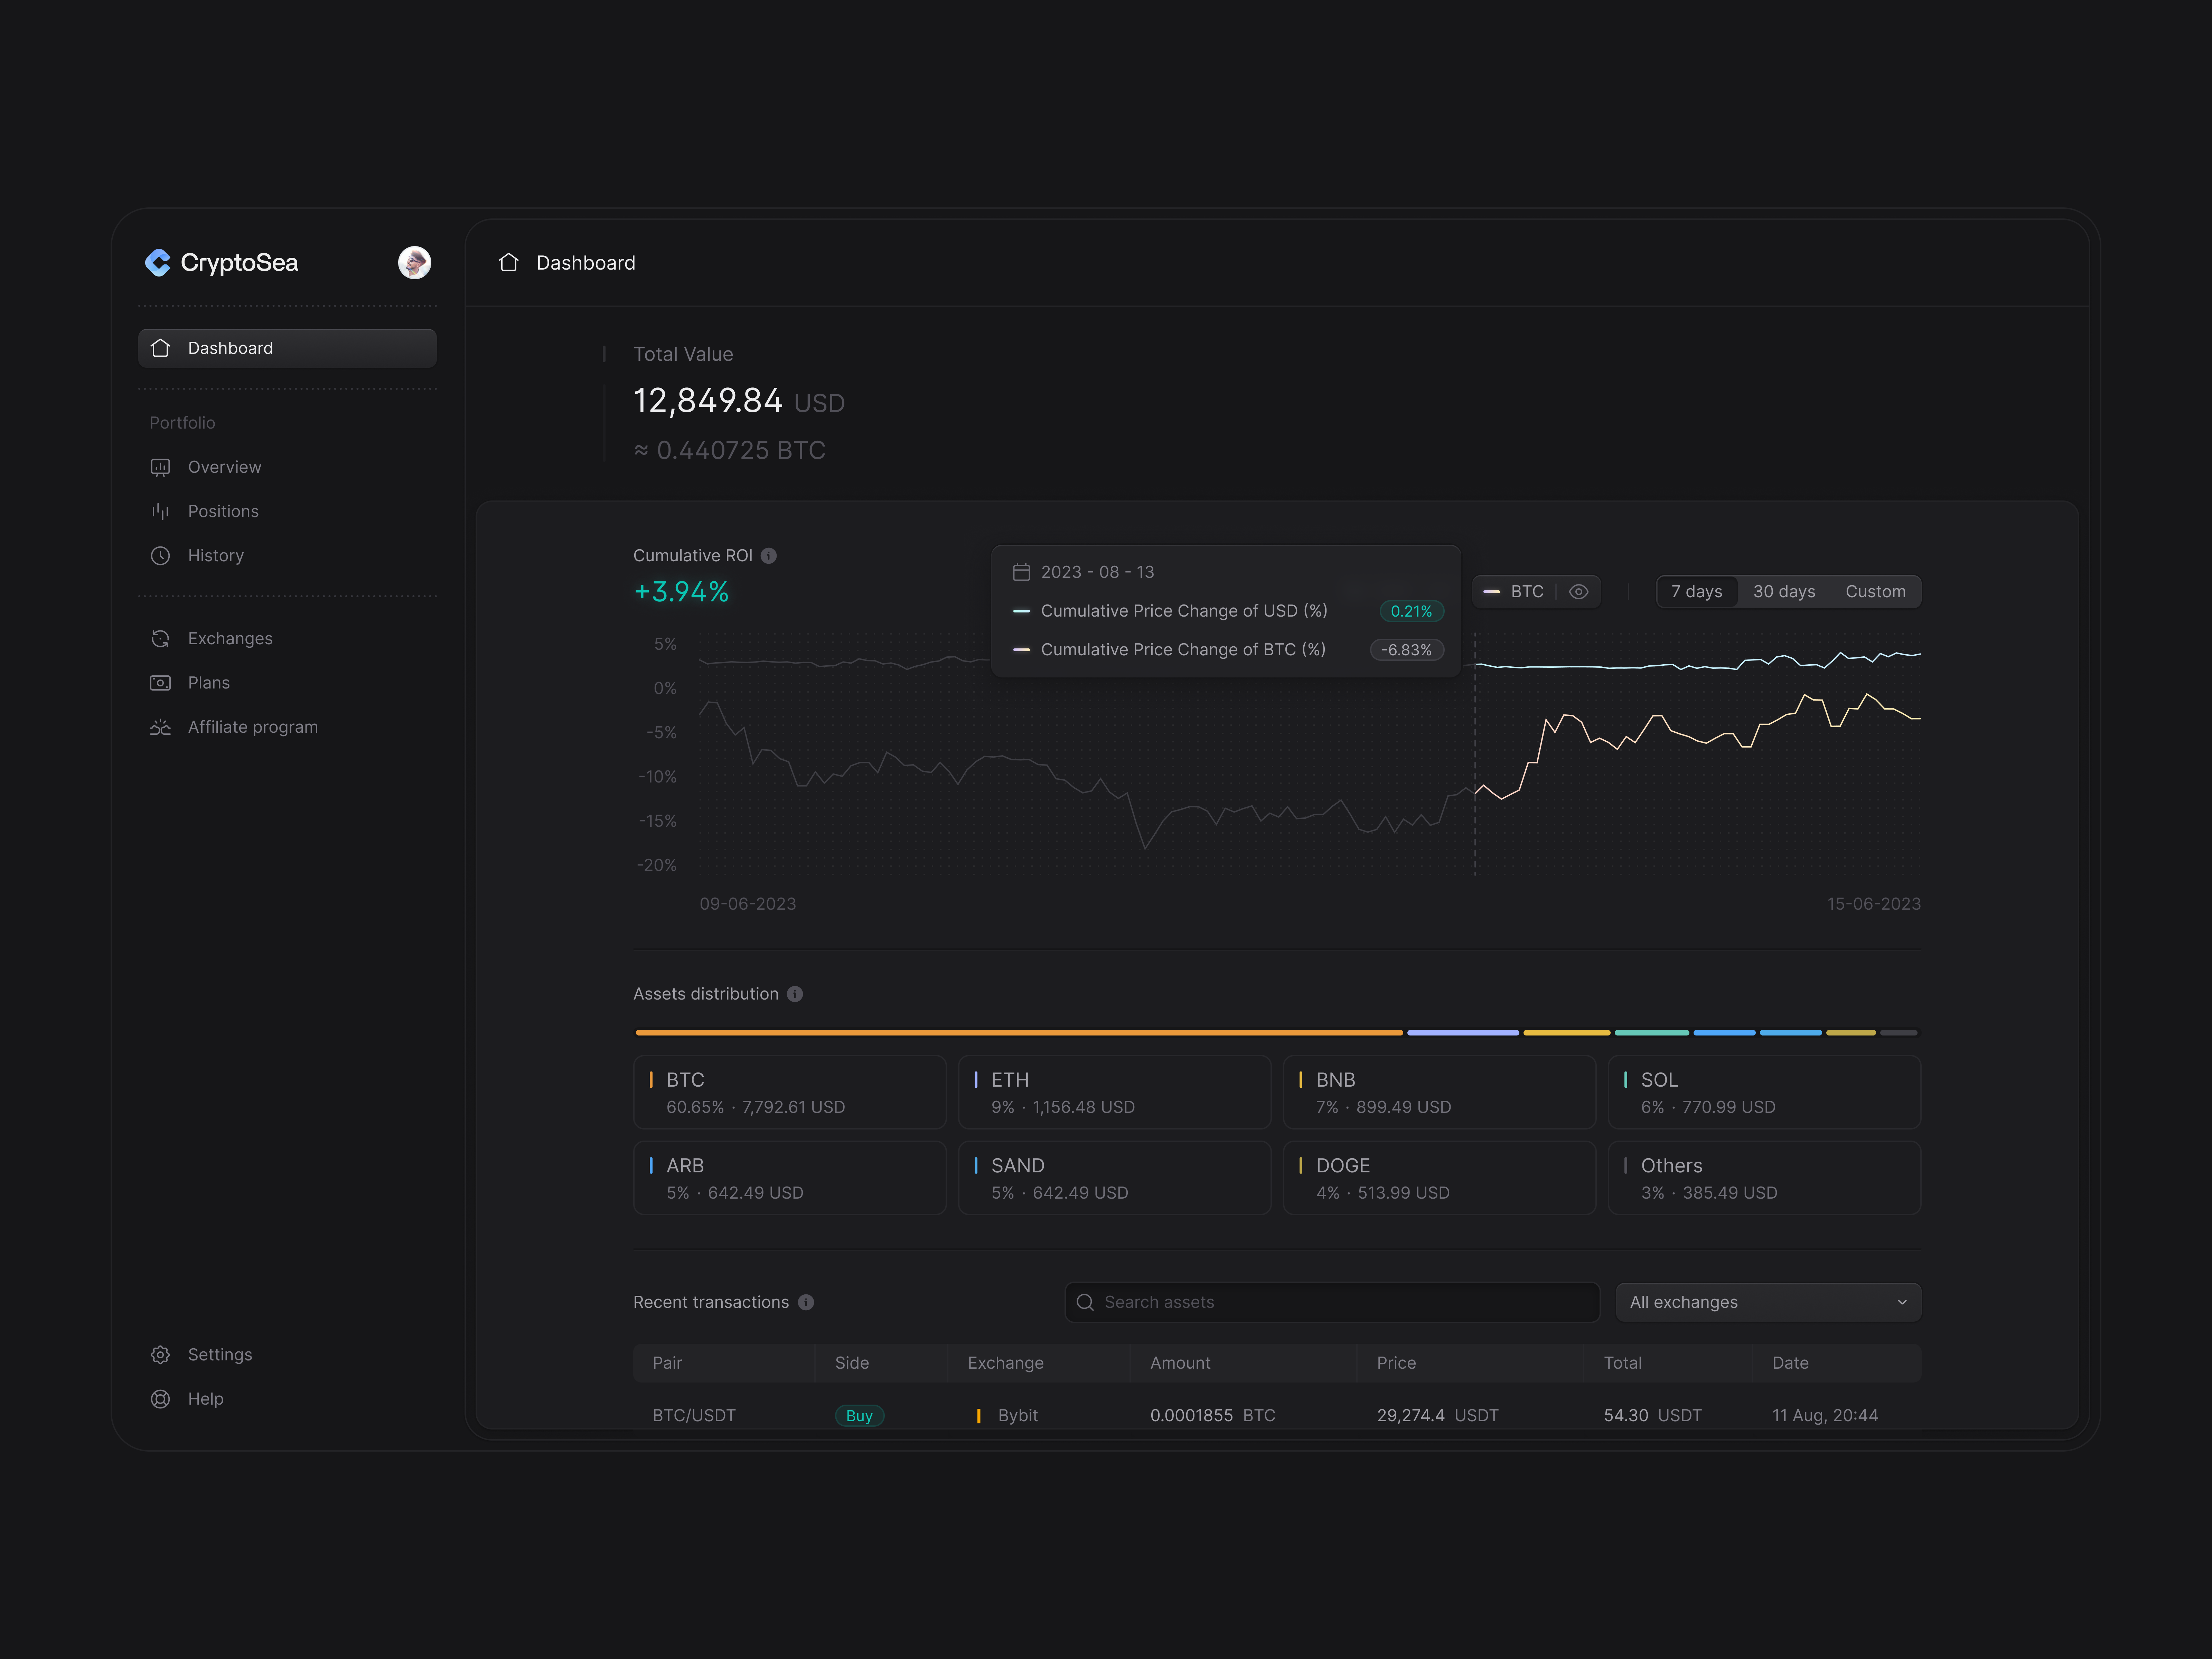Select the Exchanges icon
Viewport: 2212px width, 1659px height.
(160, 638)
